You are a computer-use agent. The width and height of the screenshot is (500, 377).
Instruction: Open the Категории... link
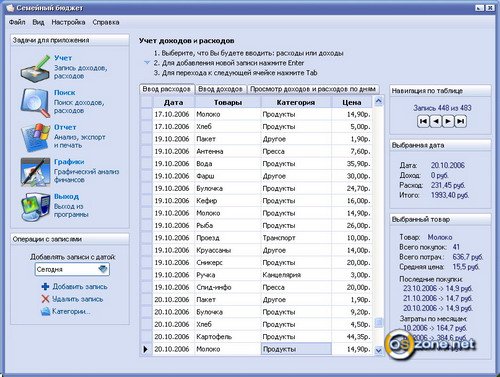pos(71,311)
